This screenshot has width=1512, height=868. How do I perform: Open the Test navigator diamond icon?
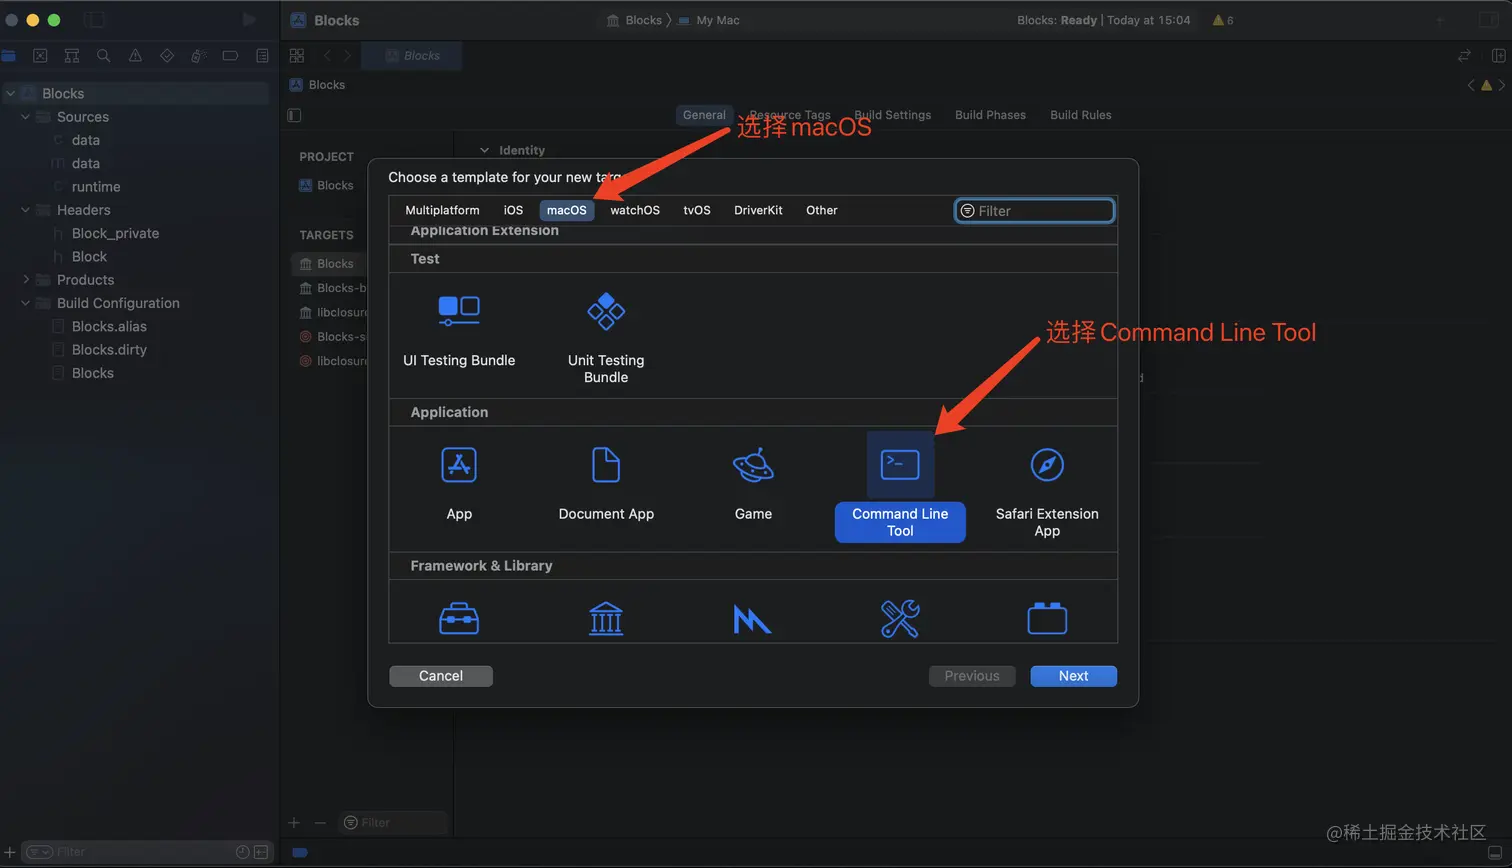pos(167,56)
